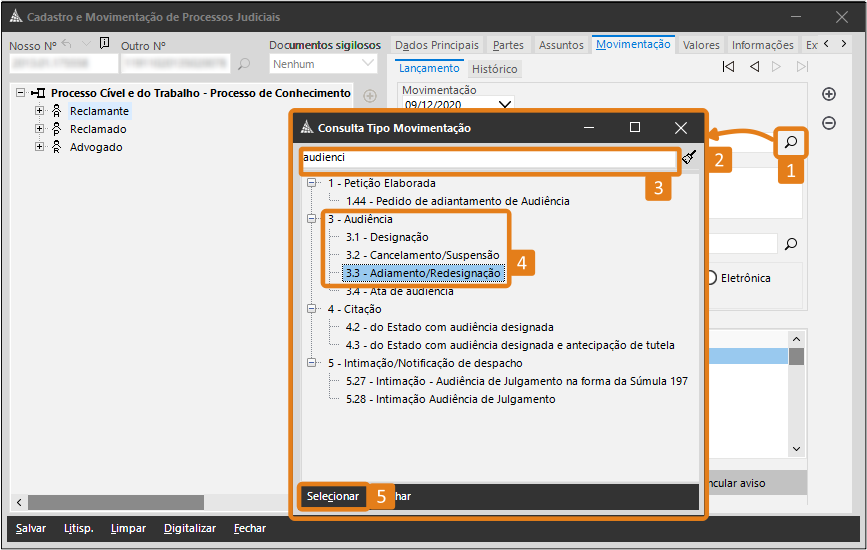867x550 pixels.
Task: Go to the previous record arrow
Action: (x=754, y=67)
